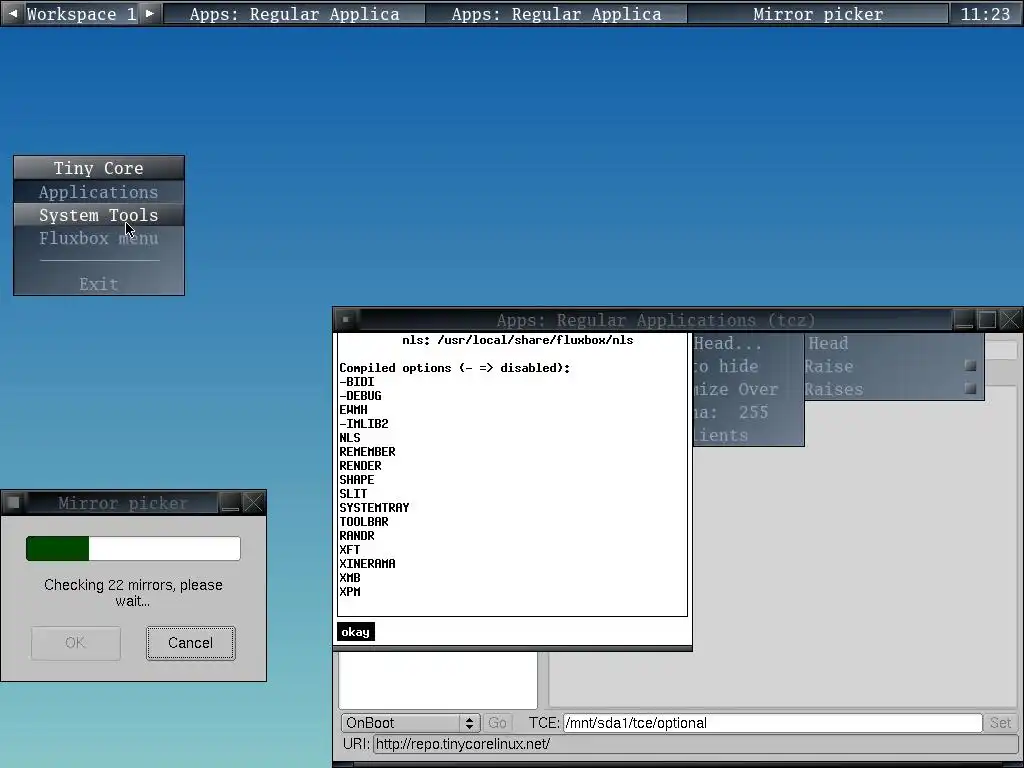Click the 'Compiled options' heading line

pos(455,368)
